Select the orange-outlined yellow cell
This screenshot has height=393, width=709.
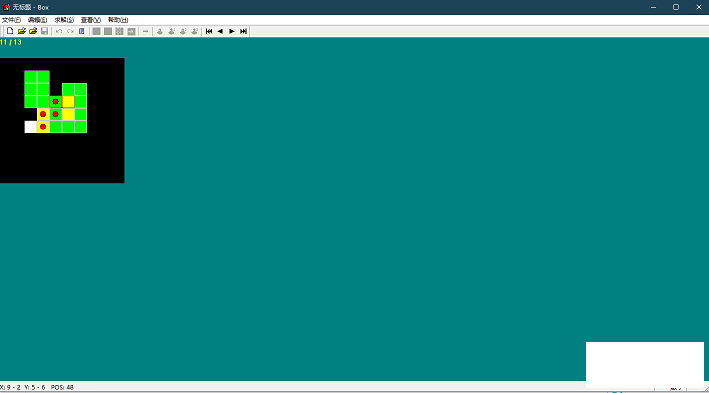[68, 101]
